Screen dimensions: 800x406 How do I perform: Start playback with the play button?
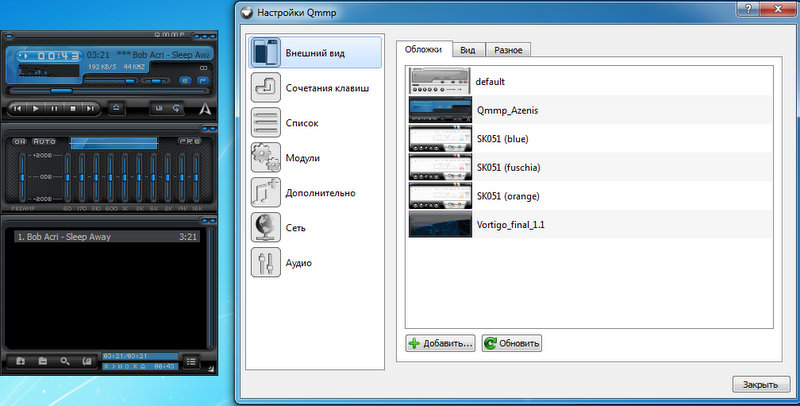coord(36,109)
